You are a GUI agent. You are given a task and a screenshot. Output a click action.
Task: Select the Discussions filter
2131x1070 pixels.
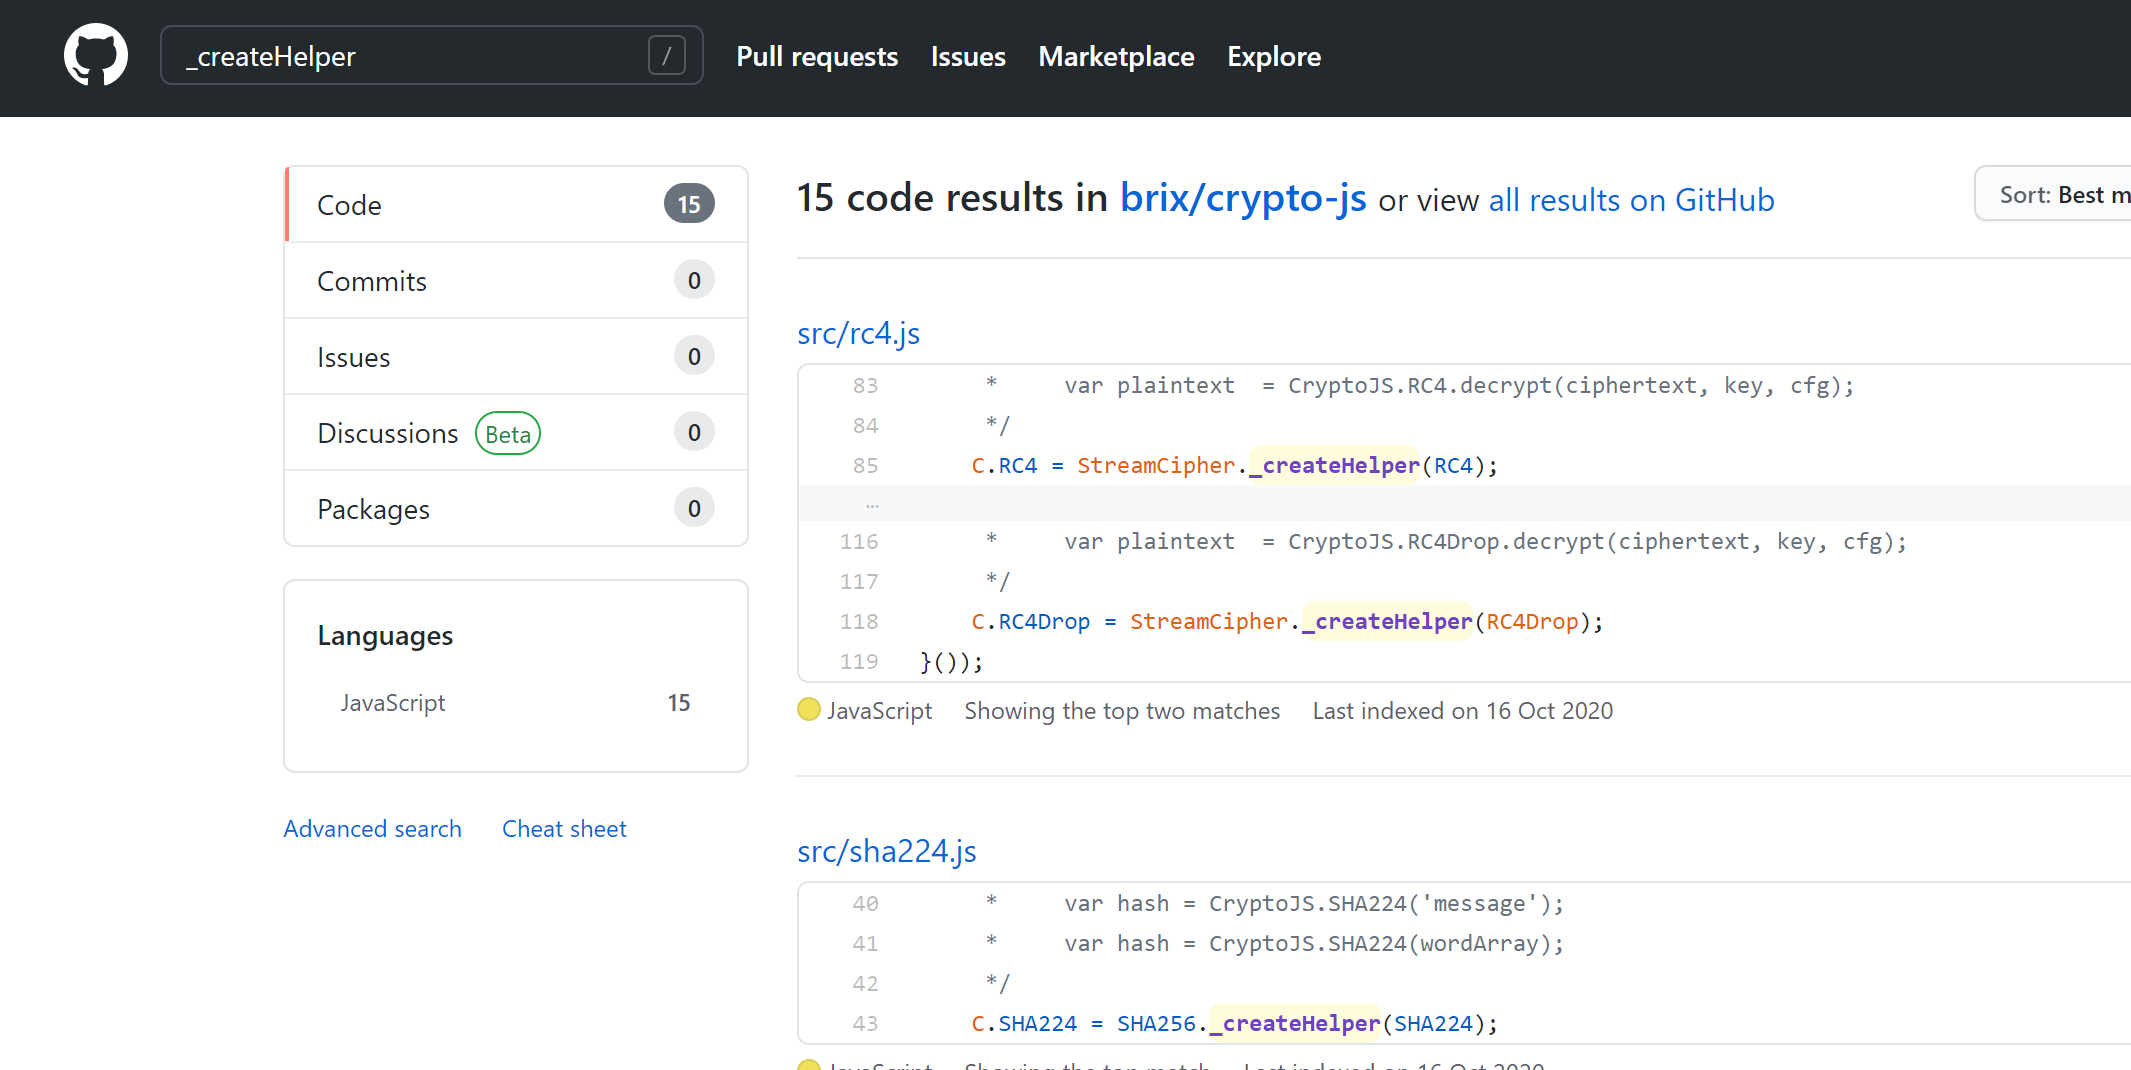click(387, 433)
